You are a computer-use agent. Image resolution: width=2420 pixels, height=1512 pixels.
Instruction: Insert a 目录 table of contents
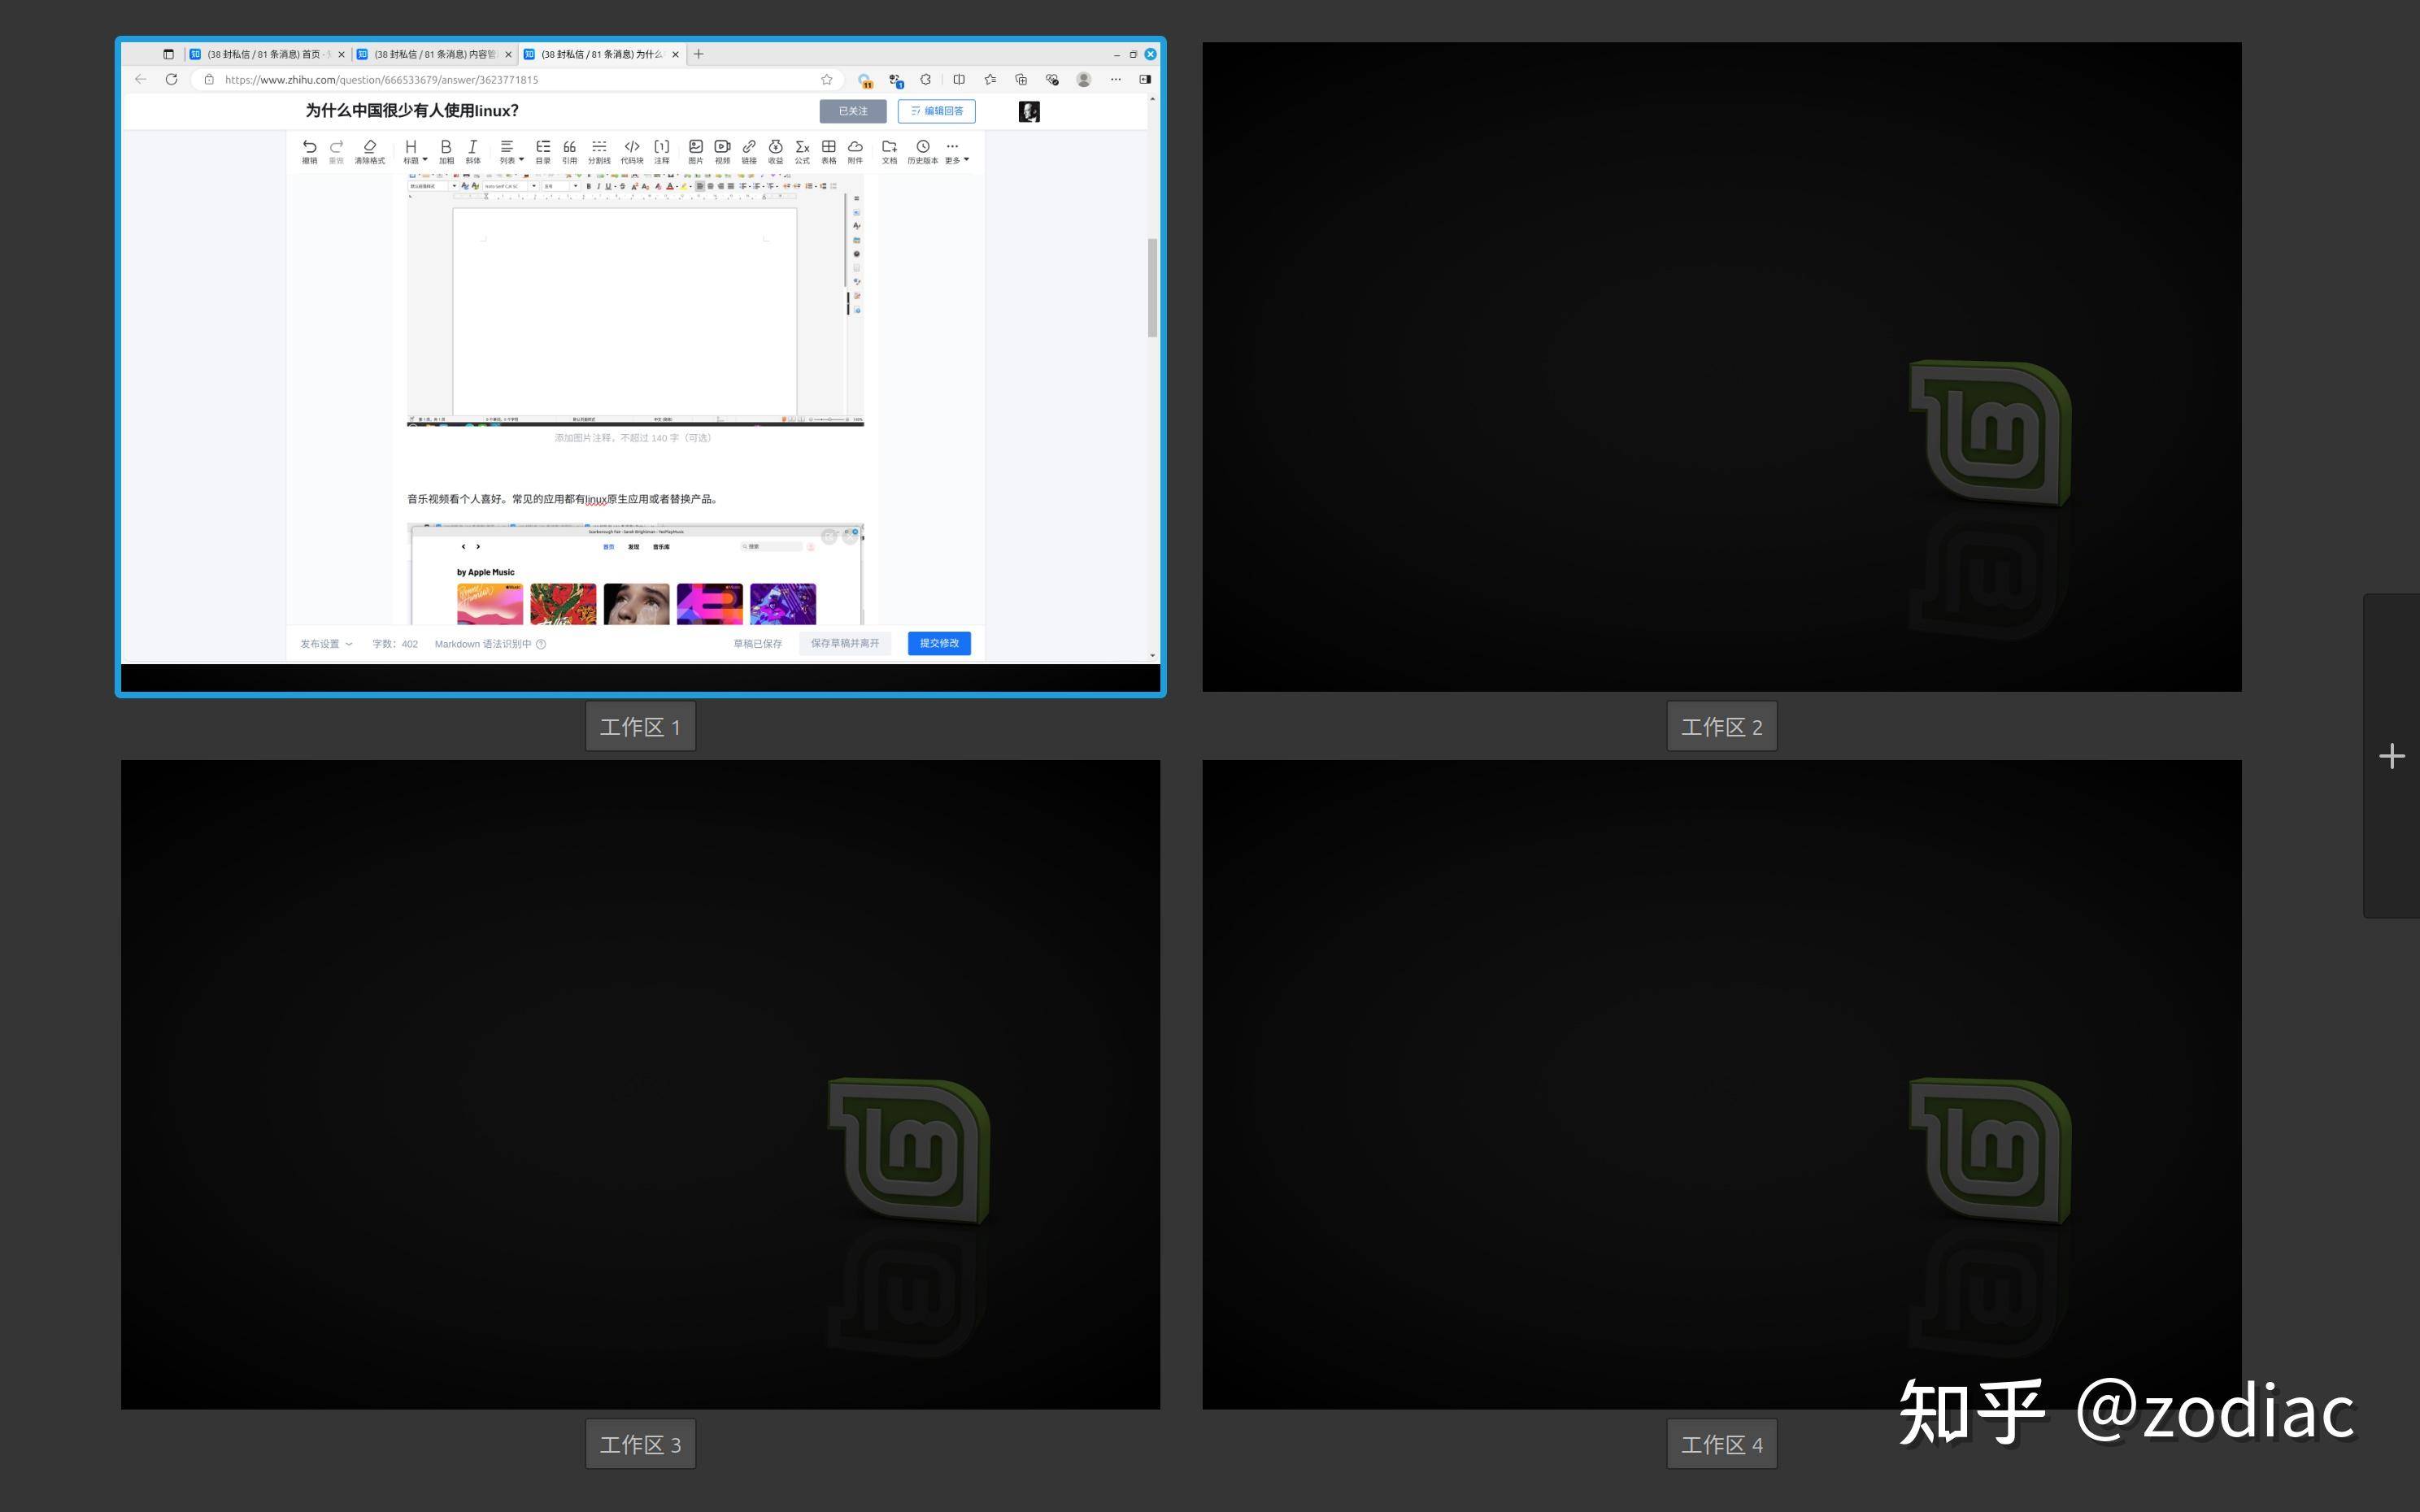(543, 151)
